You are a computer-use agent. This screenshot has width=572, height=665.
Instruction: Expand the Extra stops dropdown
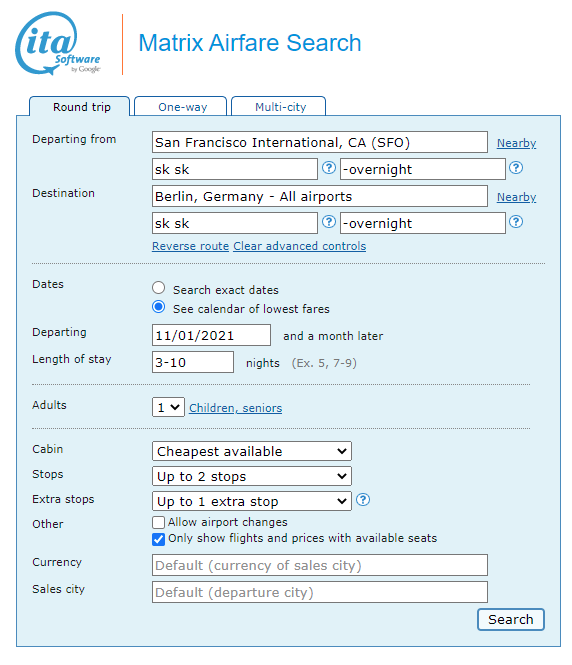coord(252,501)
